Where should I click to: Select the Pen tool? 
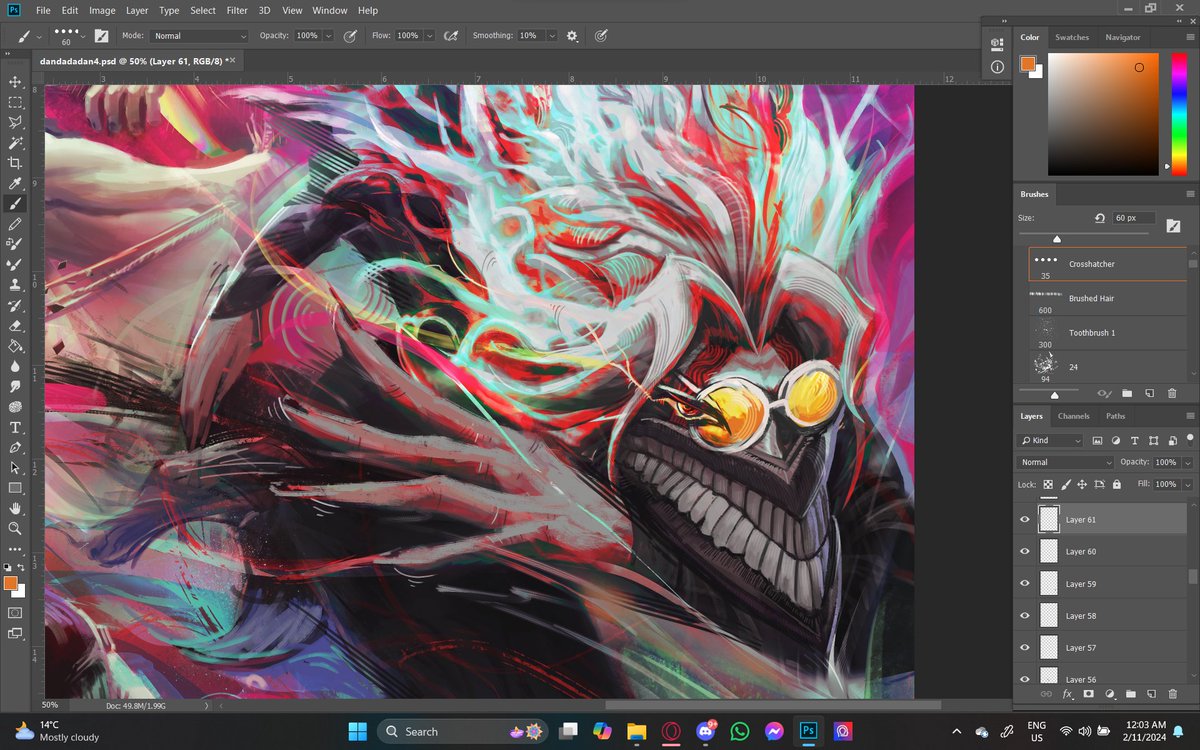point(15,447)
